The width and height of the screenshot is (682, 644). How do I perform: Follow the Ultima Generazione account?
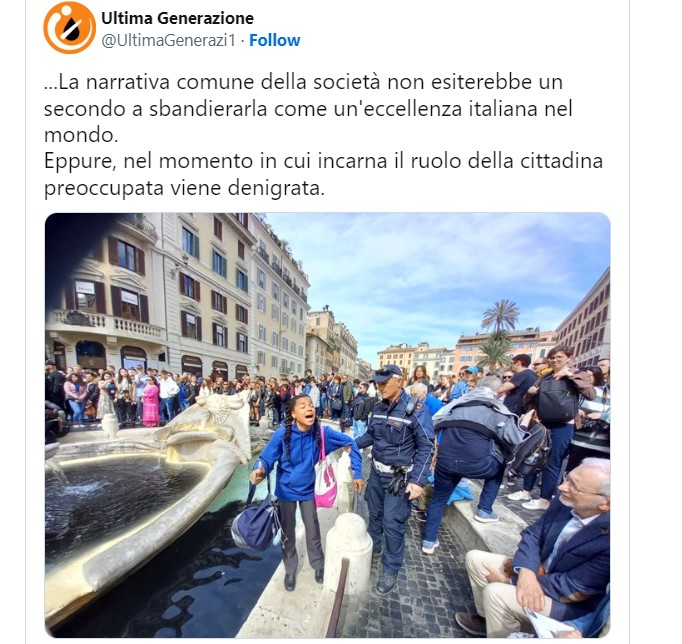pos(274,40)
